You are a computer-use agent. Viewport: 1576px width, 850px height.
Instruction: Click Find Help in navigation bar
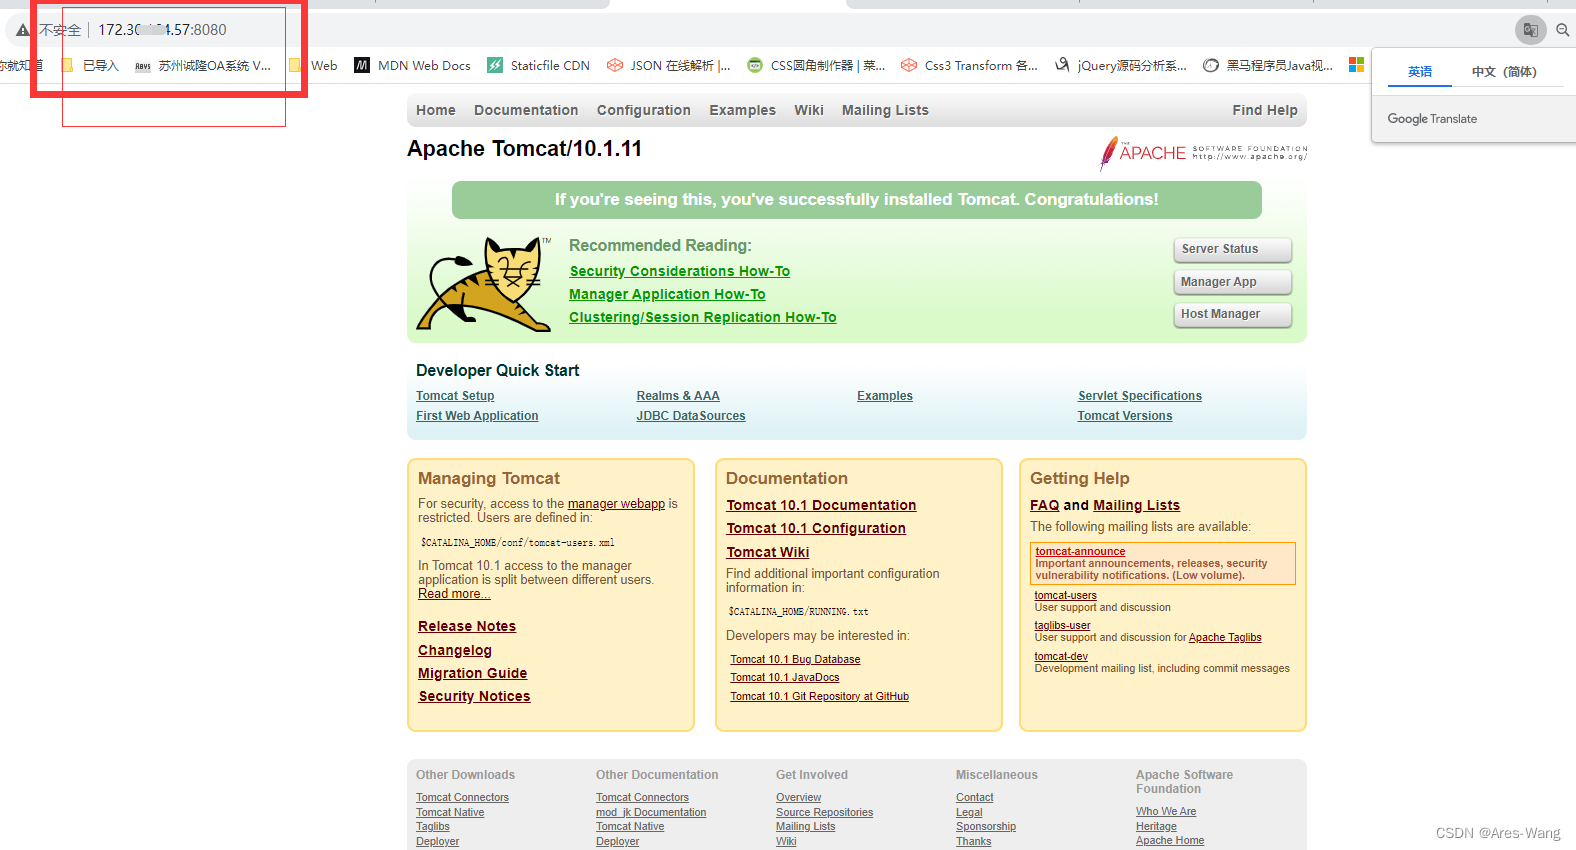click(1265, 110)
